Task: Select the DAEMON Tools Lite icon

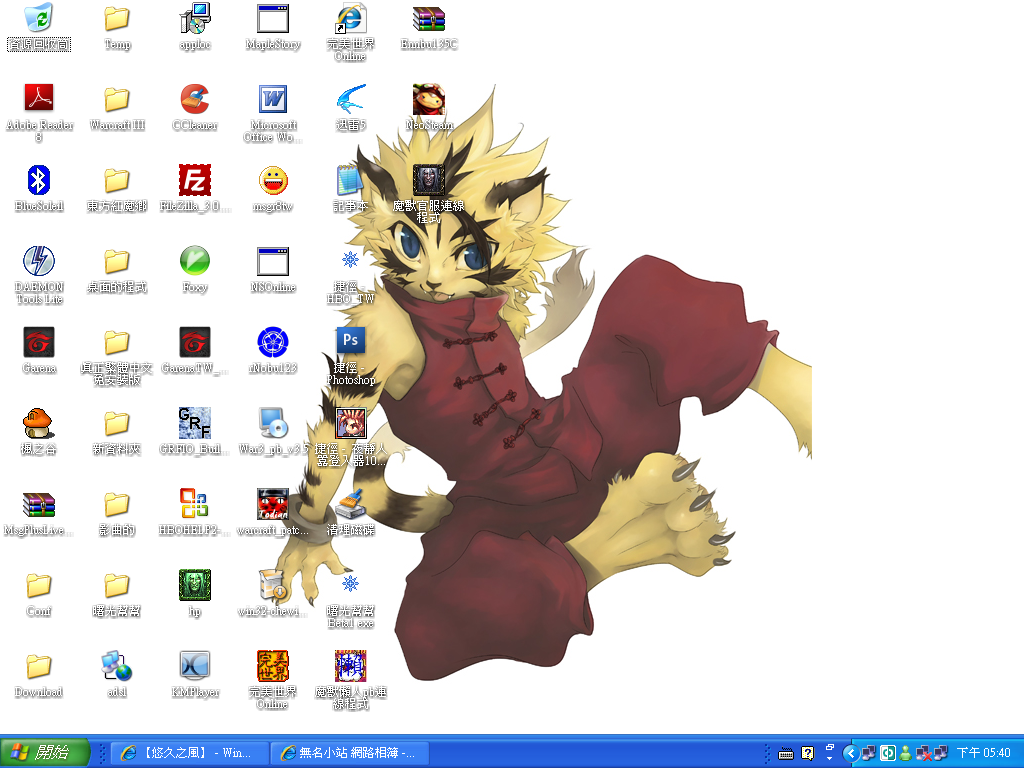Action: (39, 261)
